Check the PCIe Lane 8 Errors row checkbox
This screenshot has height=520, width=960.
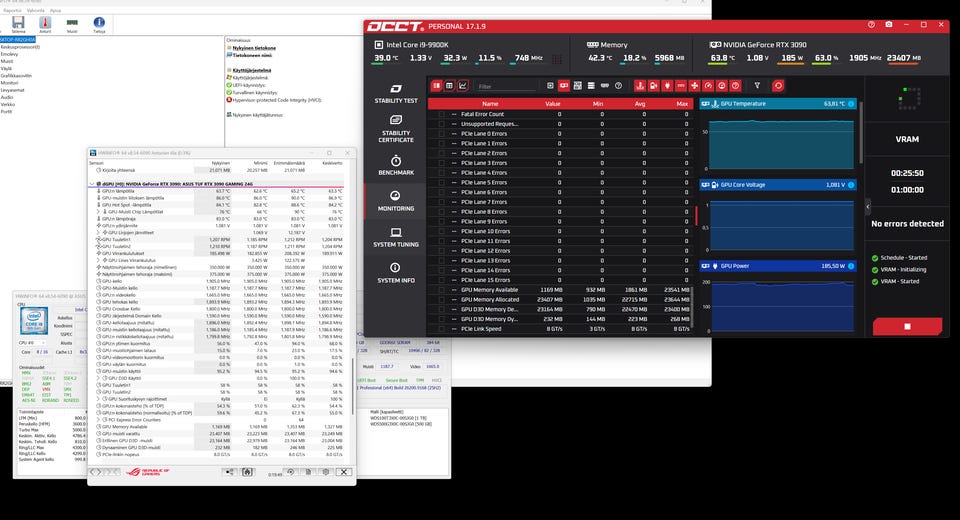point(441,212)
